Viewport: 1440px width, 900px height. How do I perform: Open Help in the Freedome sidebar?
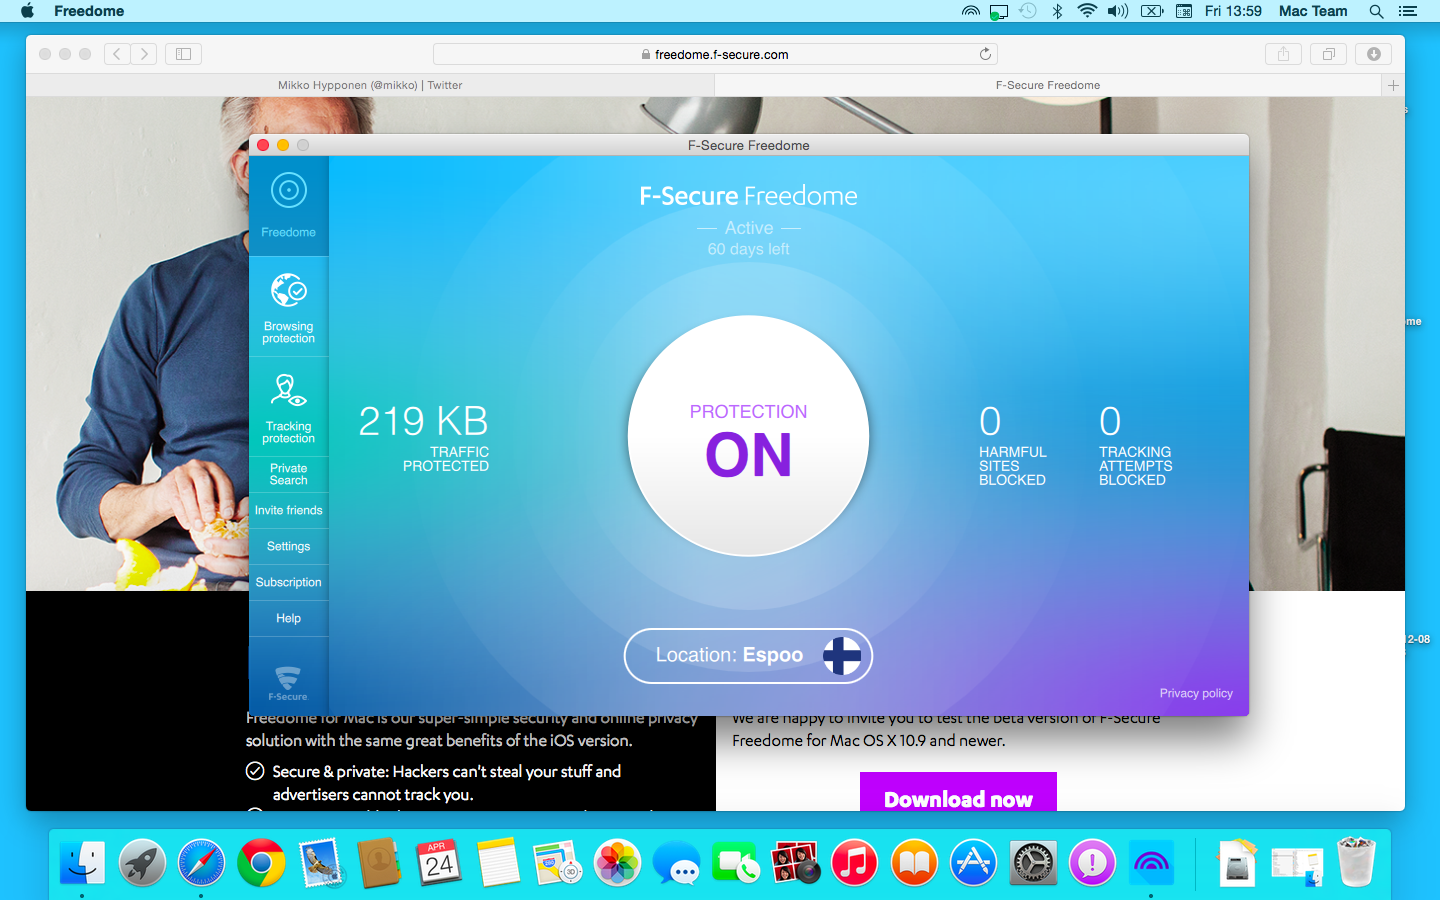click(288, 618)
